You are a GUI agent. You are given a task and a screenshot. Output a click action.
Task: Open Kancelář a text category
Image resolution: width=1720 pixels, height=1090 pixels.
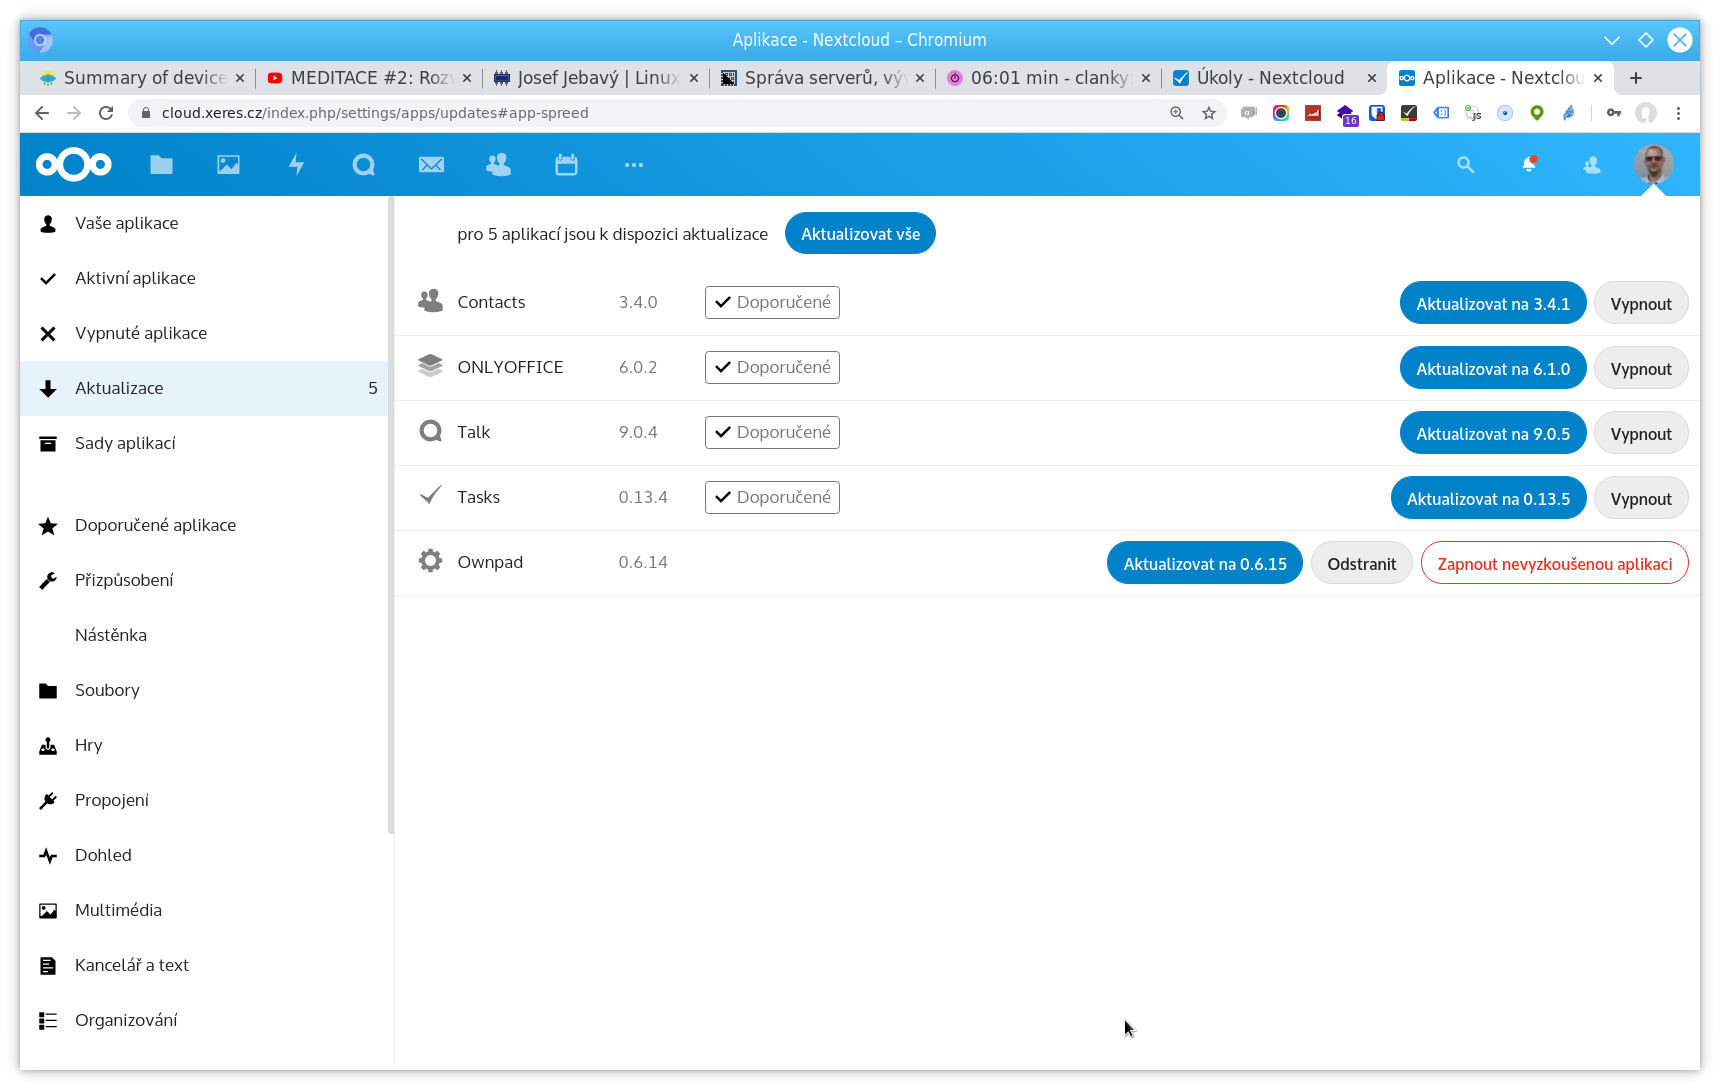204,965
